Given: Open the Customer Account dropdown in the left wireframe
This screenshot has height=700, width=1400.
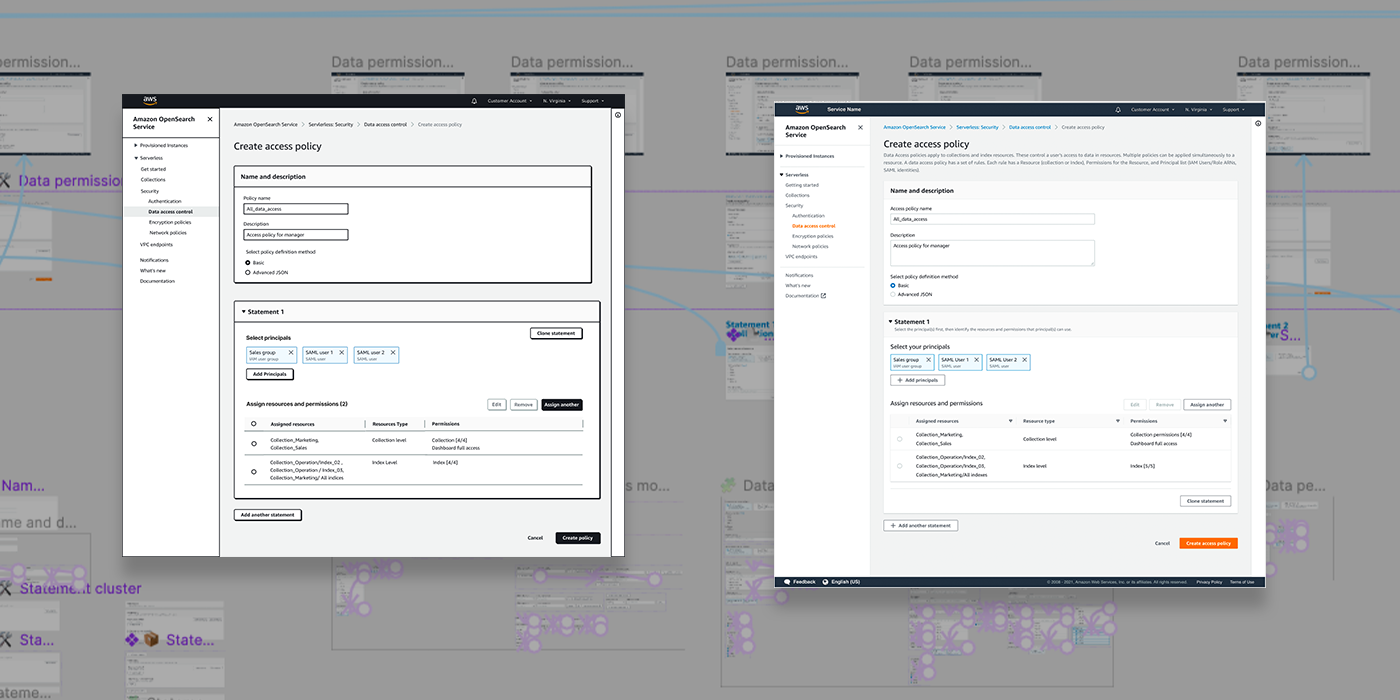Looking at the screenshot, I should point(509,101).
